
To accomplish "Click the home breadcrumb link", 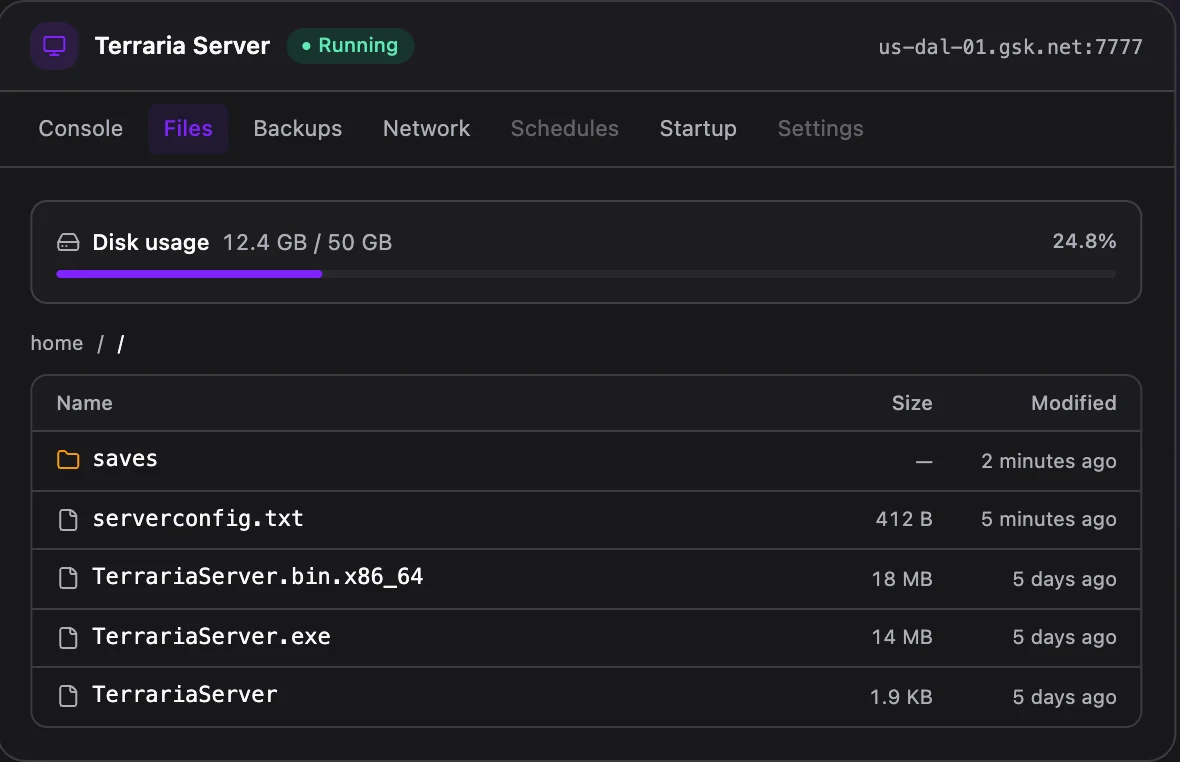I will [56, 343].
